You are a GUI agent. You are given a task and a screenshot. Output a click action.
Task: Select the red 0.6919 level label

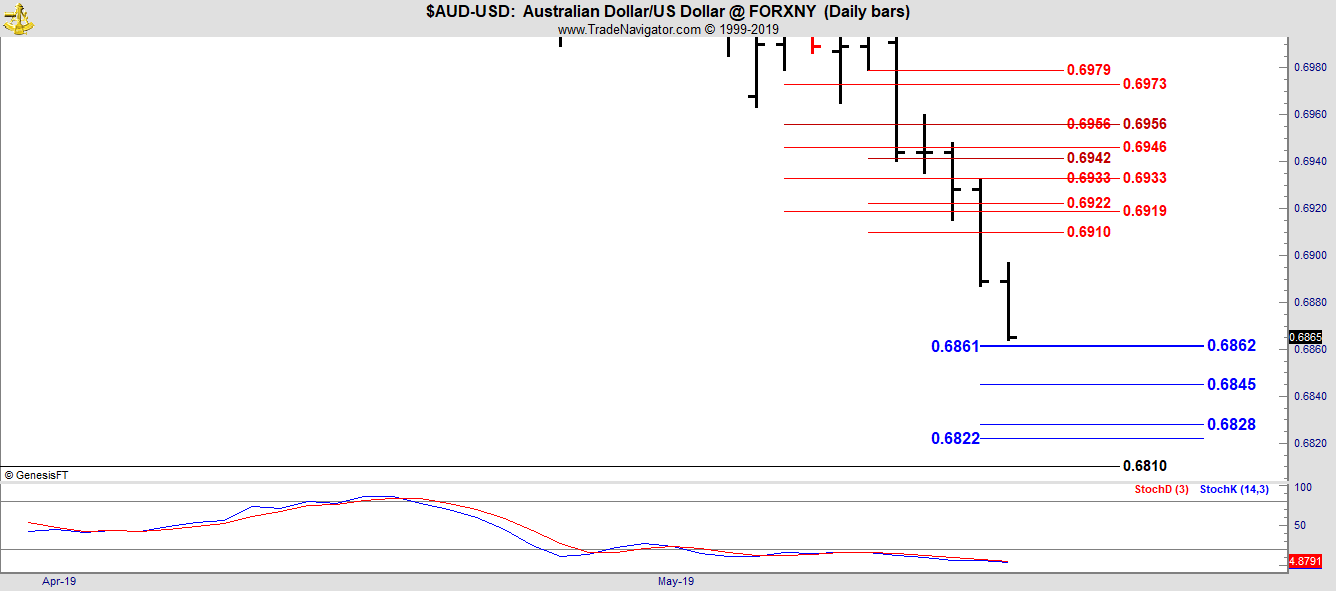[x=1144, y=211]
